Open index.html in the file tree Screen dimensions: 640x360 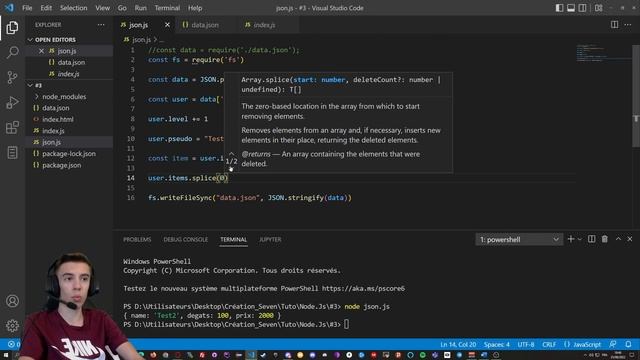click(x=58, y=120)
